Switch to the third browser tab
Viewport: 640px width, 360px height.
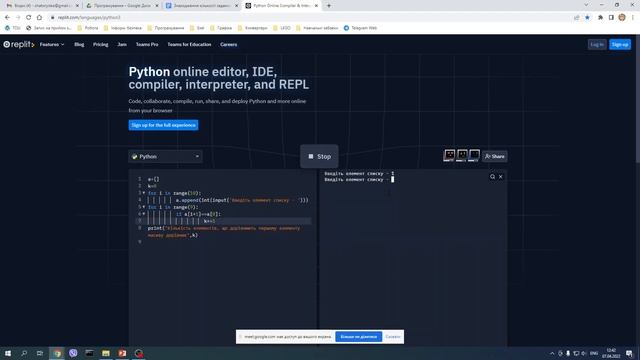(202, 6)
